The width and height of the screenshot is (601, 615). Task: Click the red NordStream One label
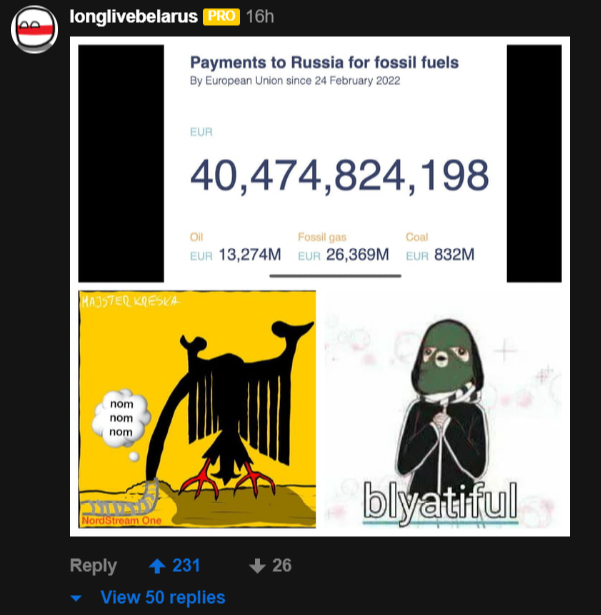[122, 520]
